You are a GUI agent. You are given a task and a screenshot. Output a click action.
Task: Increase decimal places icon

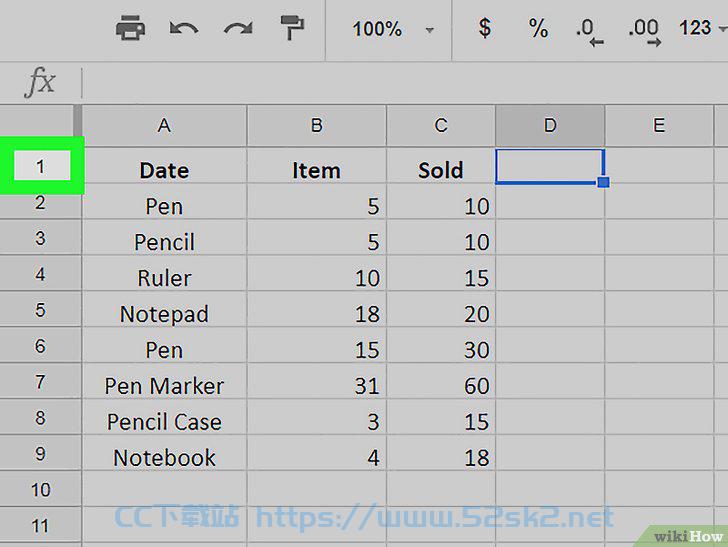(x=644, y=32)
